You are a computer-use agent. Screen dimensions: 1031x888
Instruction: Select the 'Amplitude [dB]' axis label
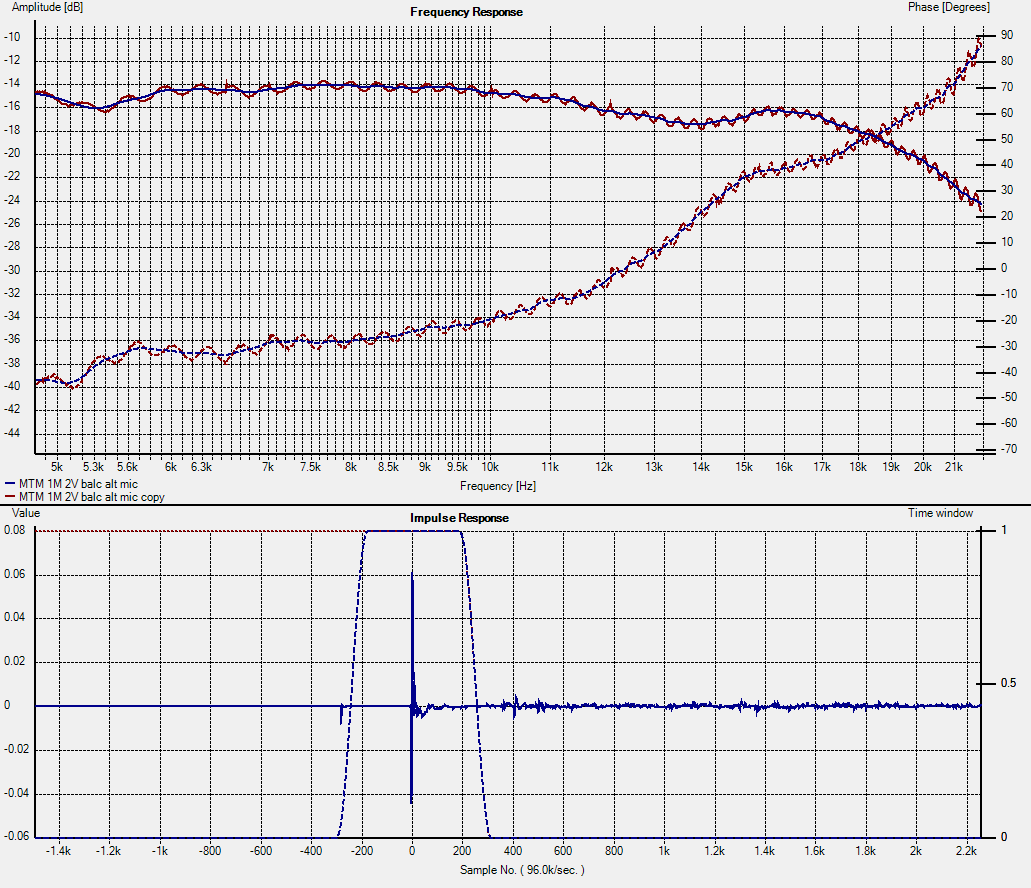click(x=47, y=7)
